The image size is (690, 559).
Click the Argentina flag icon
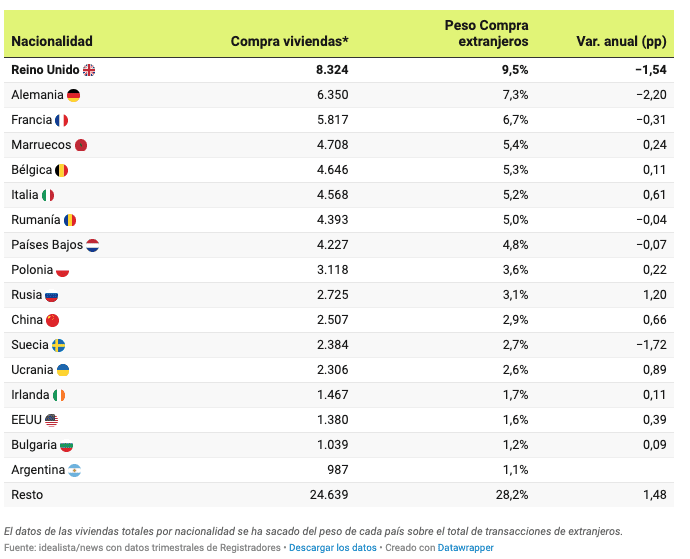pos(74,470)
